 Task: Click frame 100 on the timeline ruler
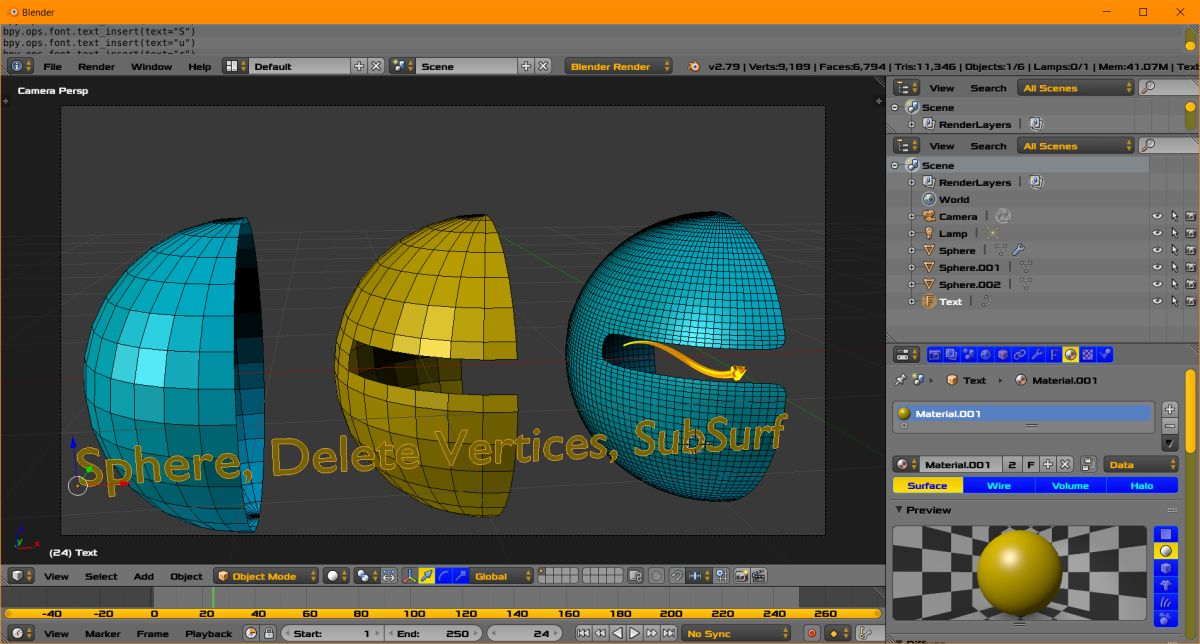[x=412, y=613]
